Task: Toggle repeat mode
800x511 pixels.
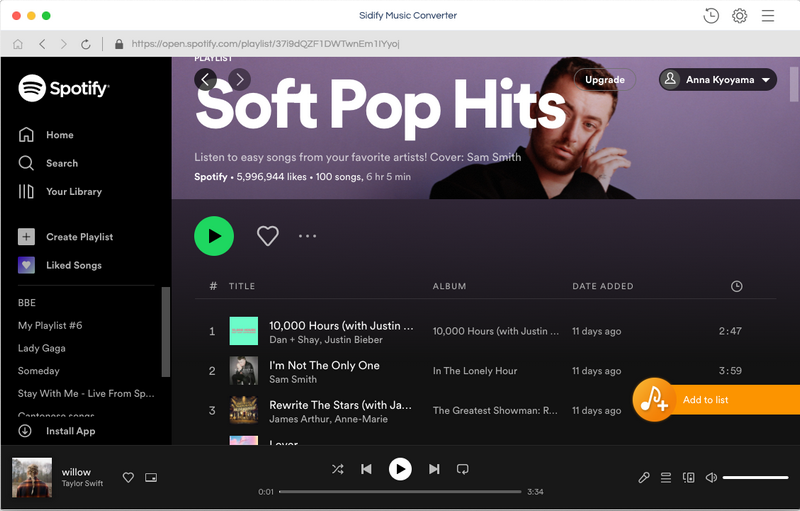Action: coord(463,469)
